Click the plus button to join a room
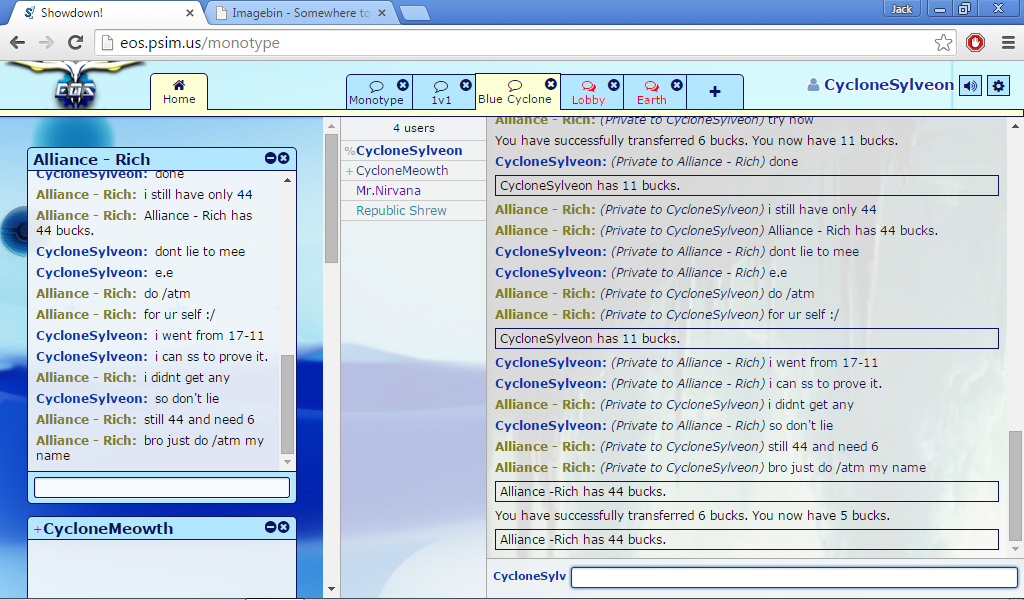 [715, 92]
